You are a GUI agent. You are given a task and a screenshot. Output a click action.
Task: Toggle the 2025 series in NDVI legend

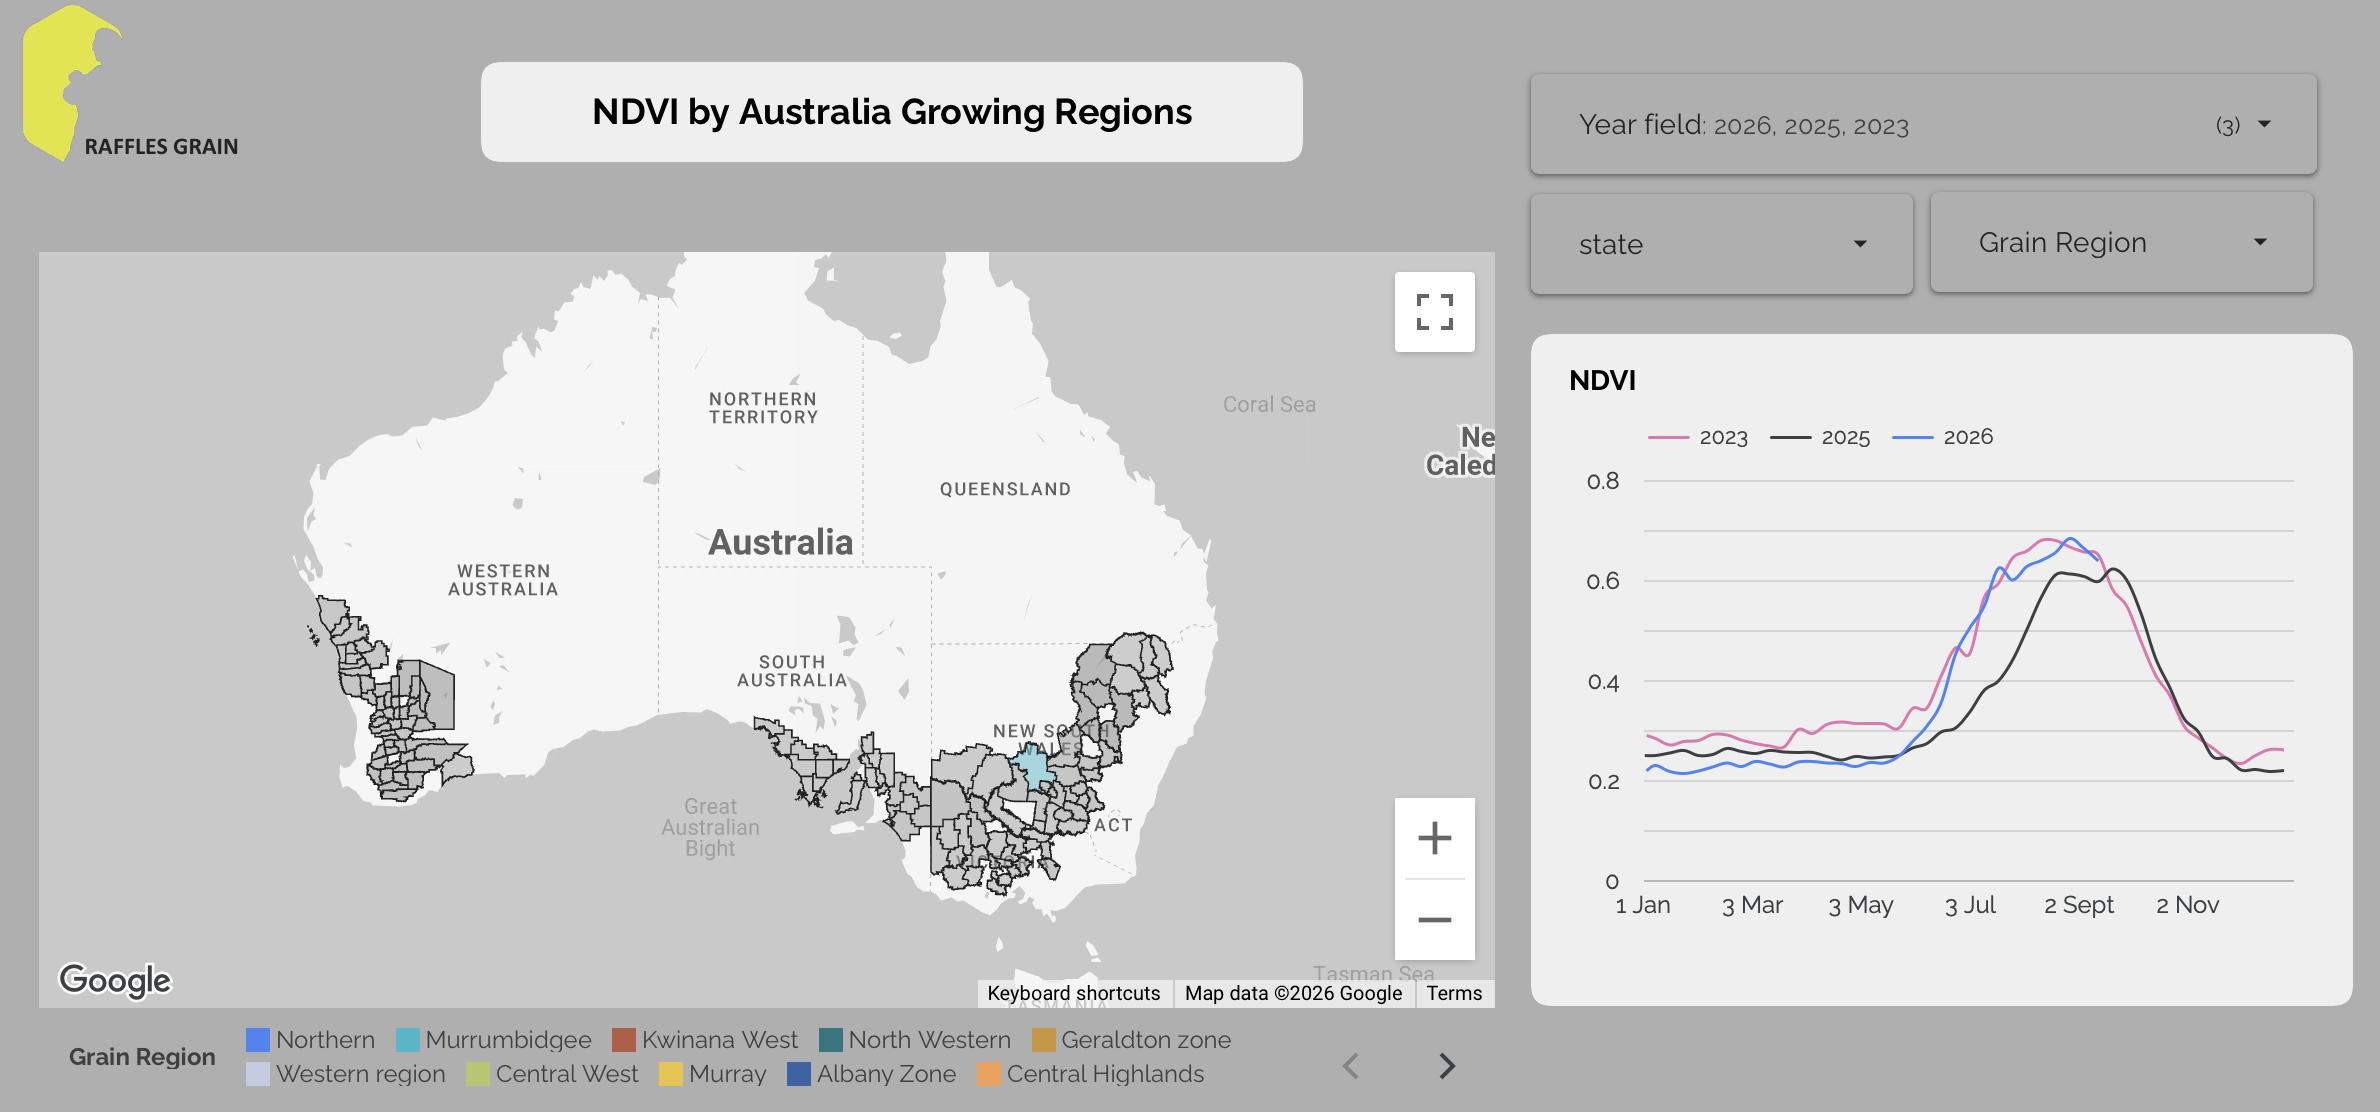click(x=1820, y=437)
